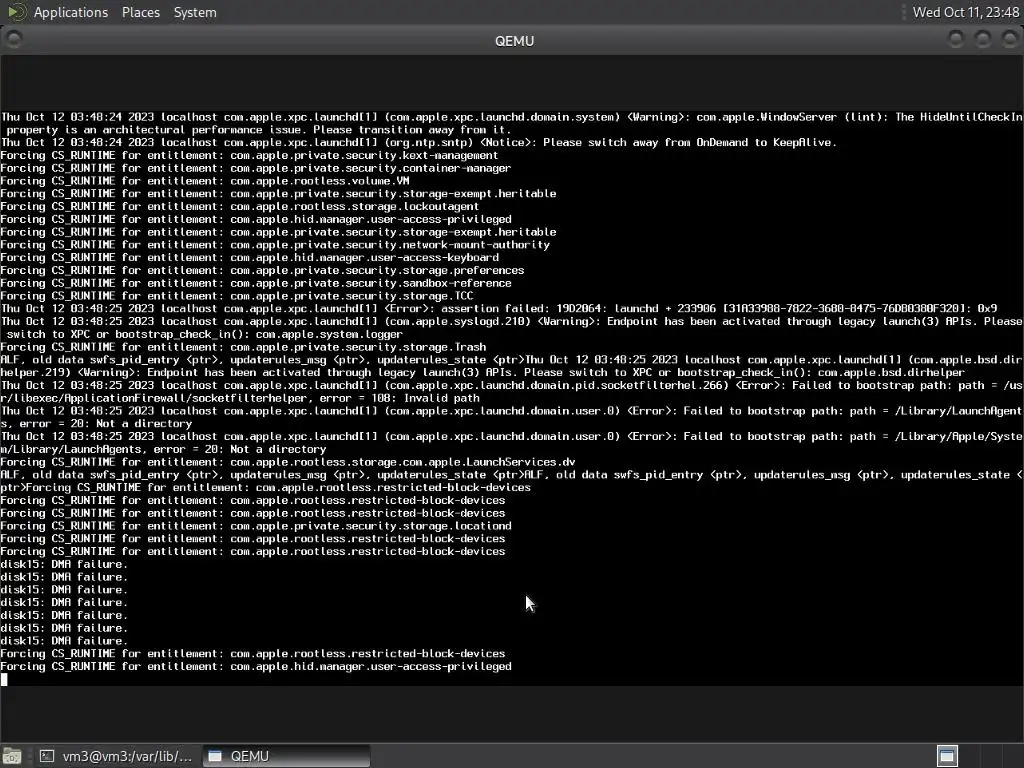This screenshot has height=768, width=1024.
Task: Click the security.storage.TCC line
Action: point(237,296)
